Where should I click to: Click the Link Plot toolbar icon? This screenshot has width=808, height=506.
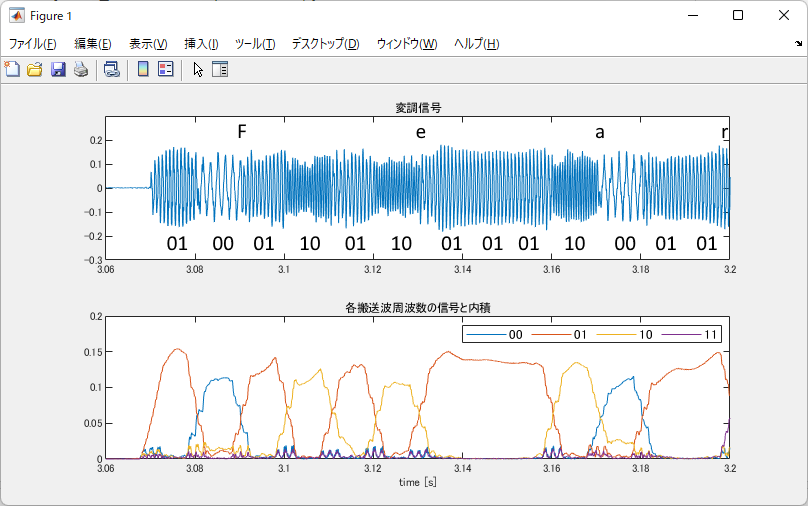[x=112, y=69]
